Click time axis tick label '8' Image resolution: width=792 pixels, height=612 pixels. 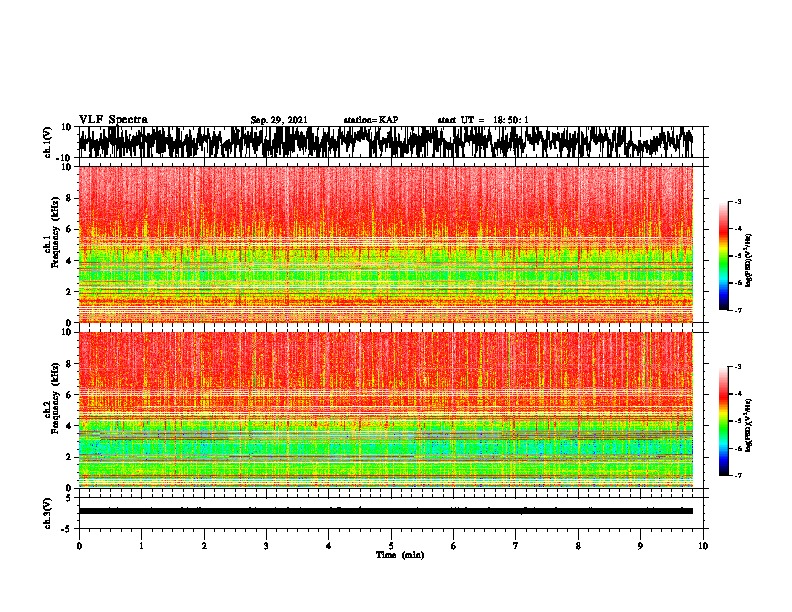[x=578, y=546]
